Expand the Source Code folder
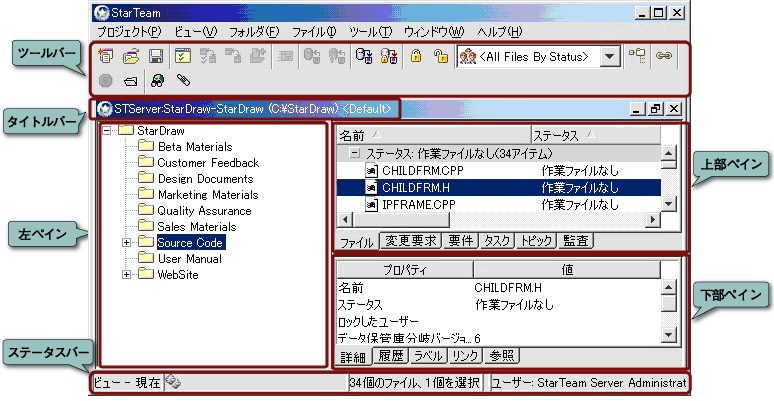Viewport: 774px width, 401px height. pos(127,242)
